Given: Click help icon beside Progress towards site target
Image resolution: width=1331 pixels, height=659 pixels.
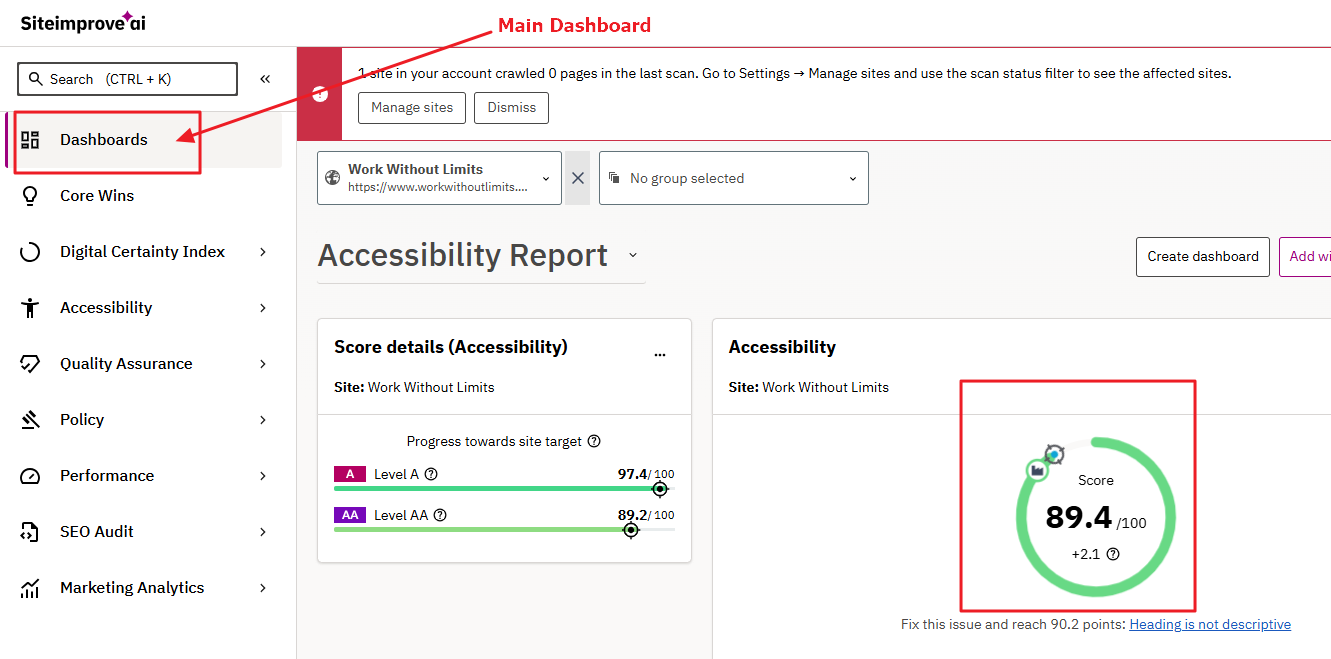Looking at the screenshot, I should 594,441.
